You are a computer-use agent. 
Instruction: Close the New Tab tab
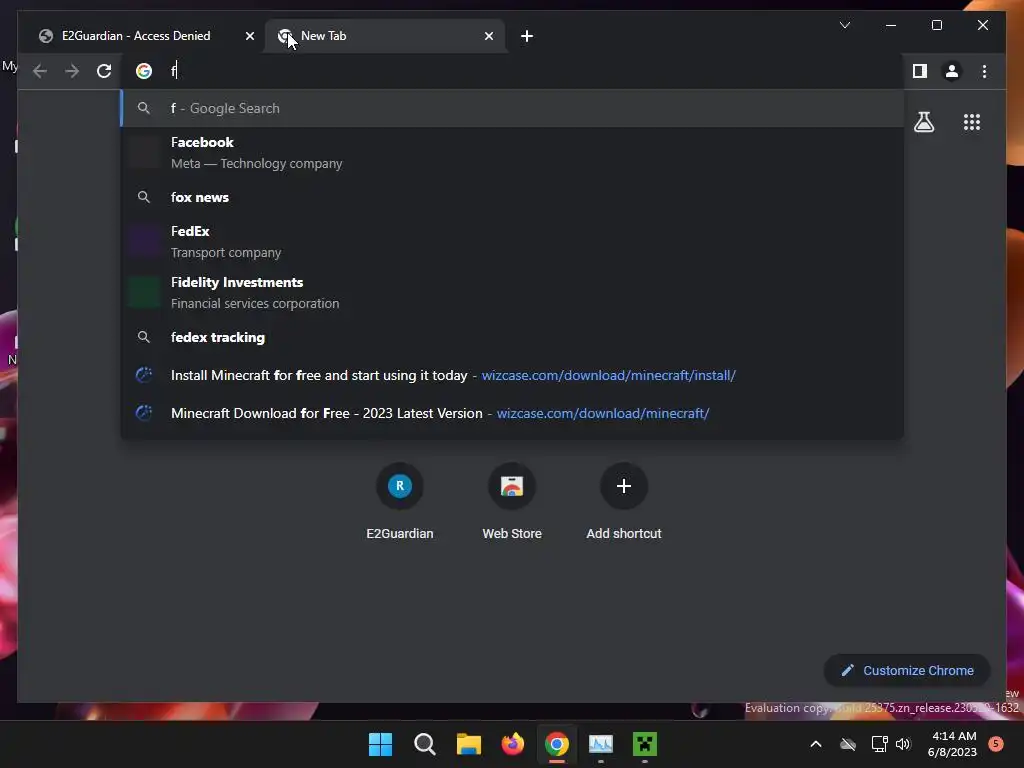tap(488, 36)
